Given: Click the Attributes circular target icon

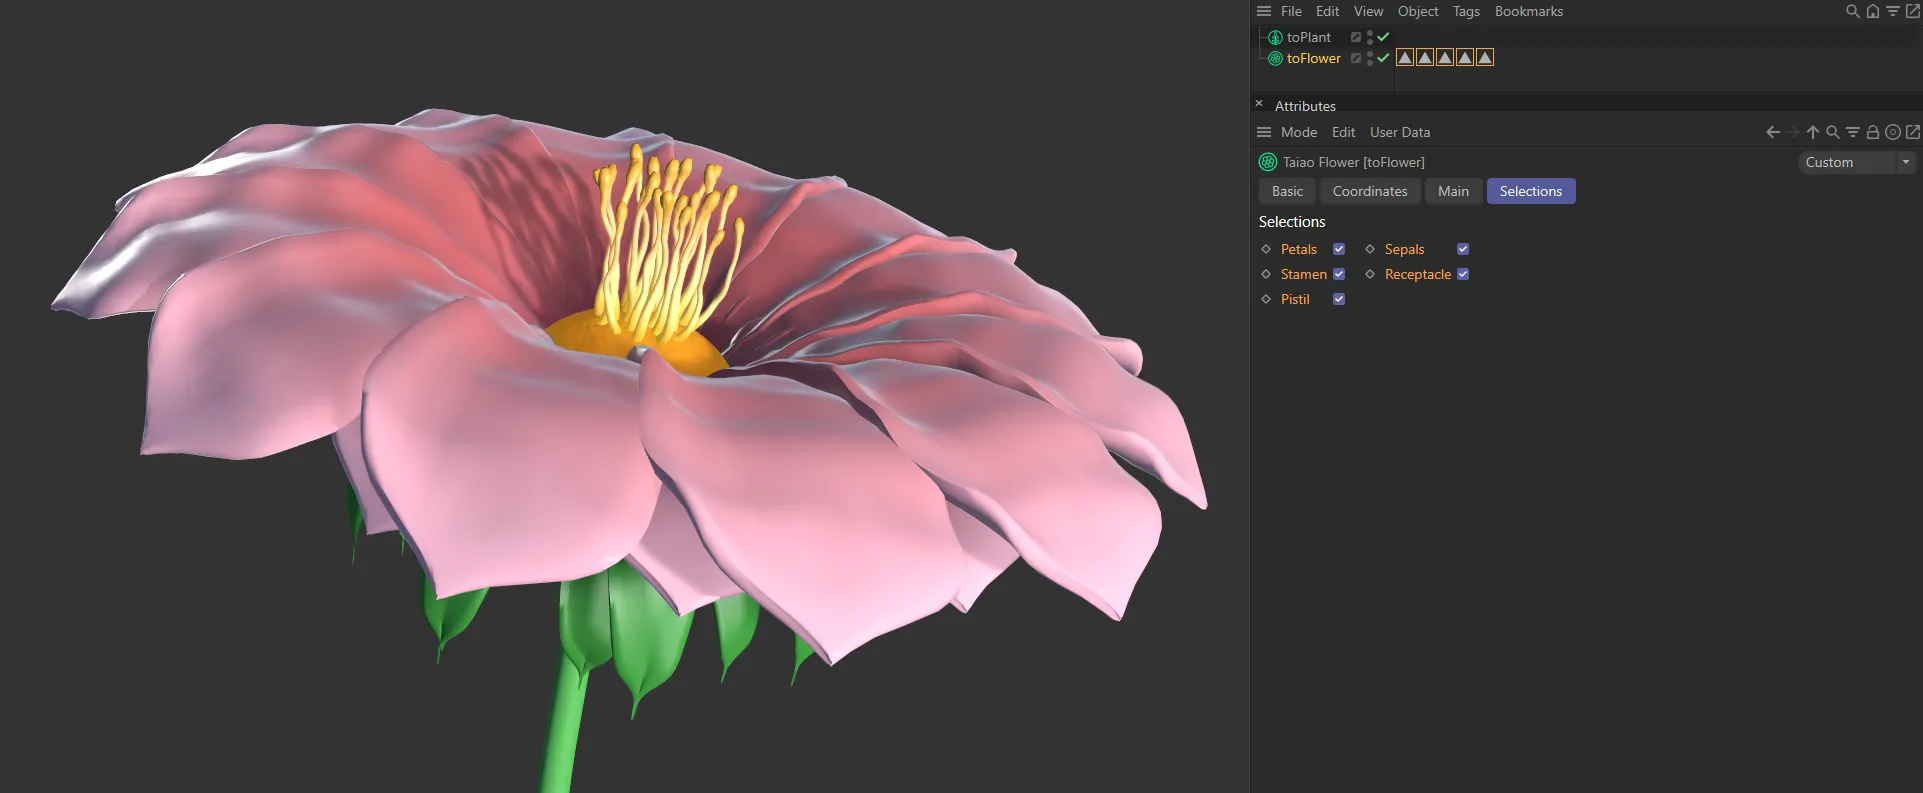Looking at the screenshot, I should coord(1893,132).
